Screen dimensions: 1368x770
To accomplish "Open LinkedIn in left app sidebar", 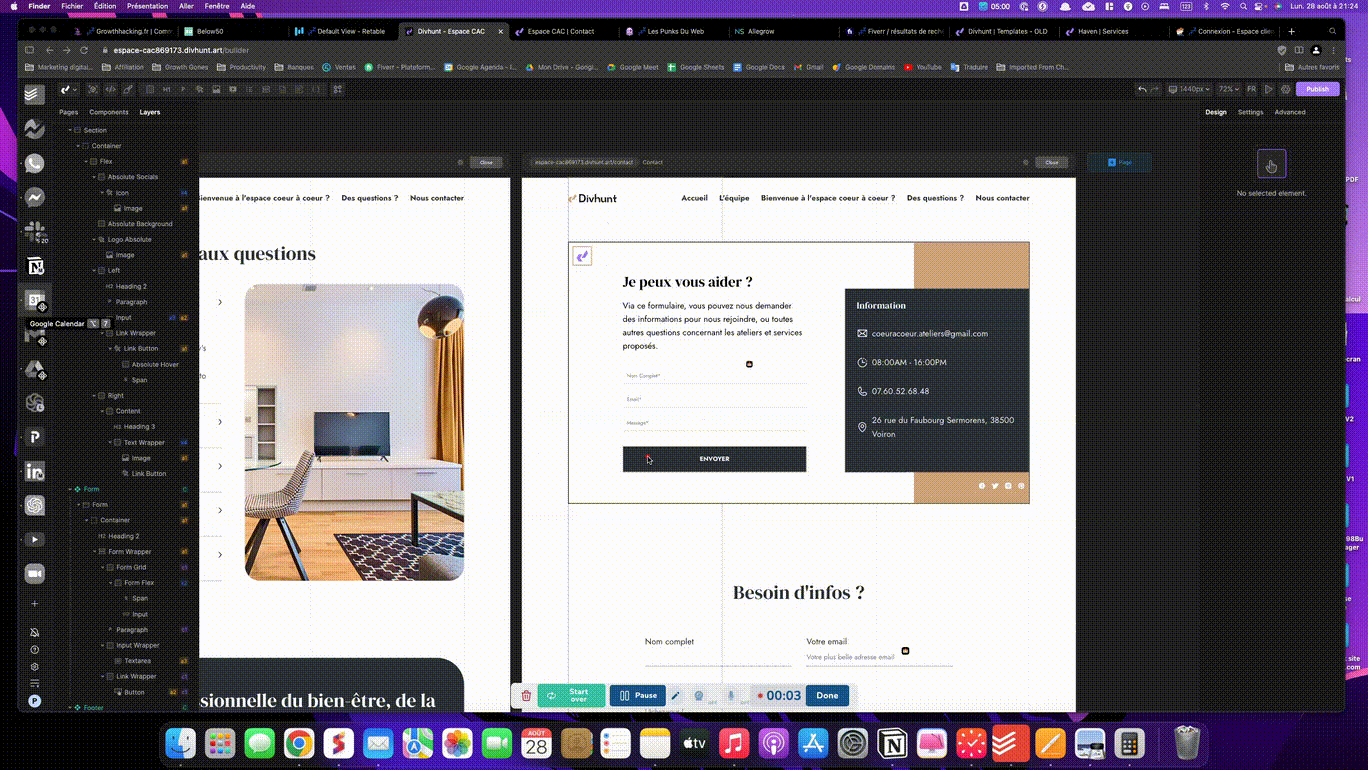I will pyautogui.click(x=35, y=471).
